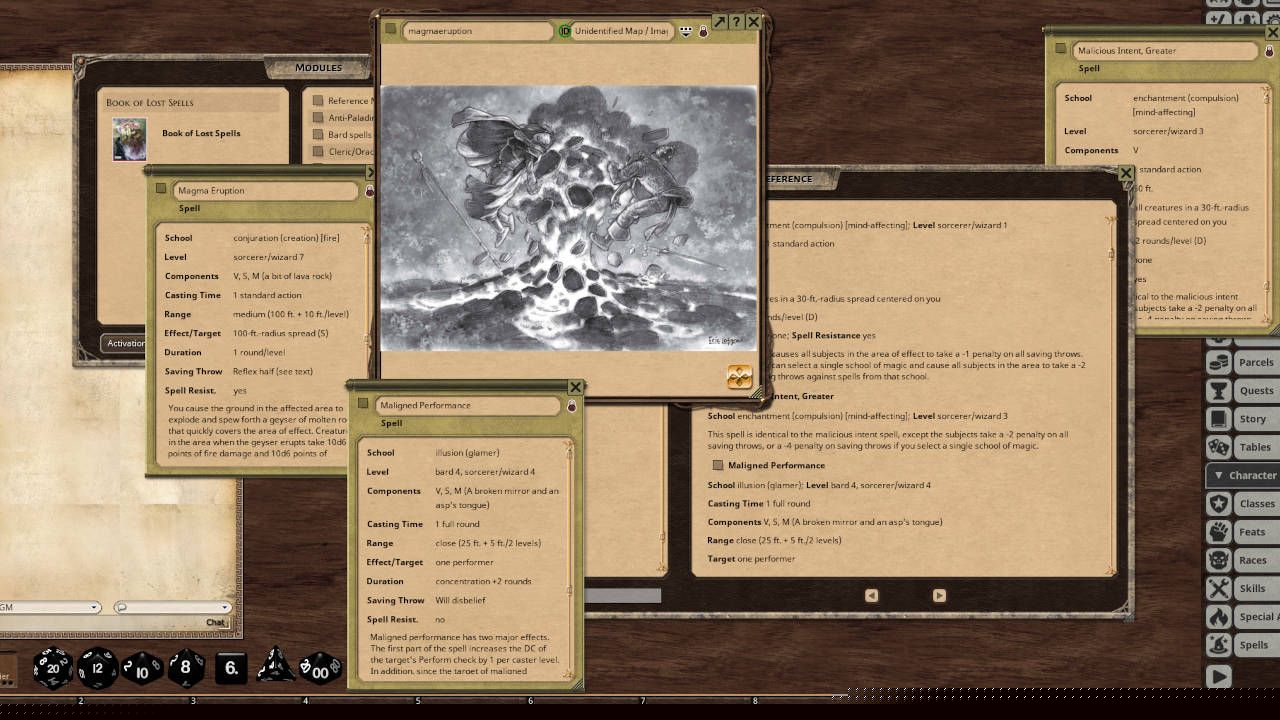This screenshot has width=1280, height=720.
Task: Toggle lock on Magma Eruption spell window
Action: (369, 191)
